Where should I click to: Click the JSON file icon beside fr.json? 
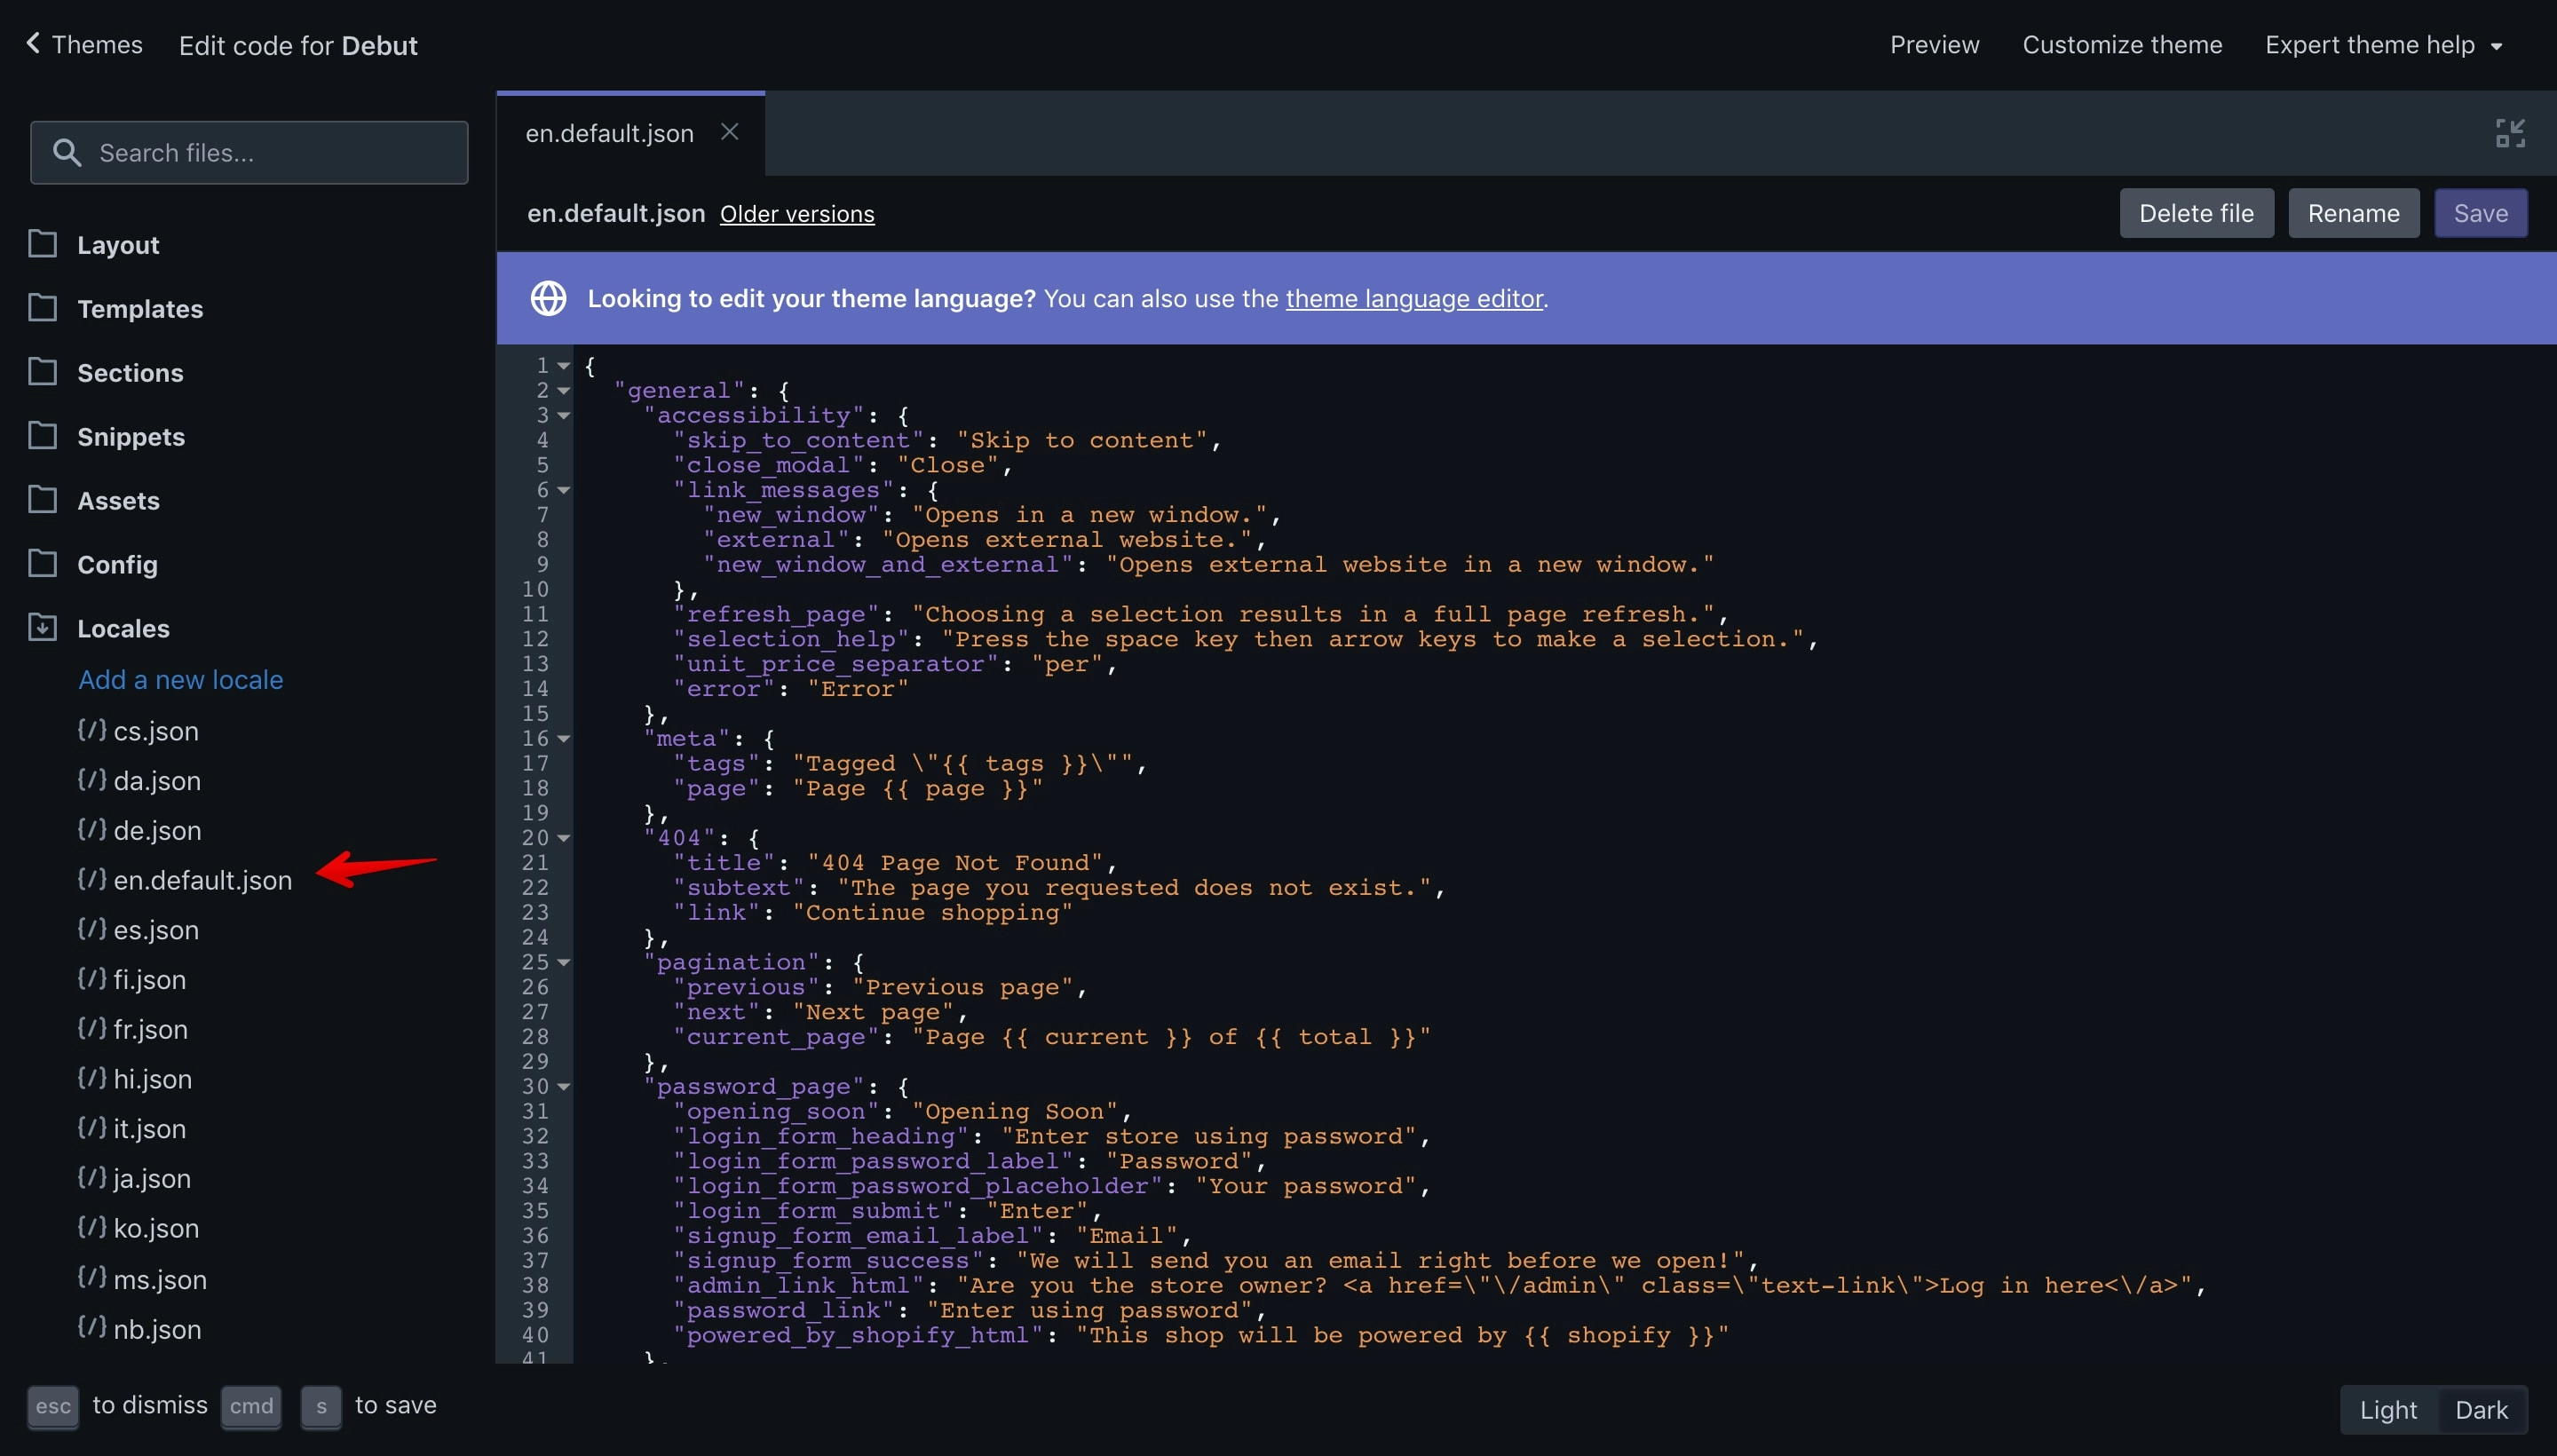pyautogui.click(x=92, y=1028)
